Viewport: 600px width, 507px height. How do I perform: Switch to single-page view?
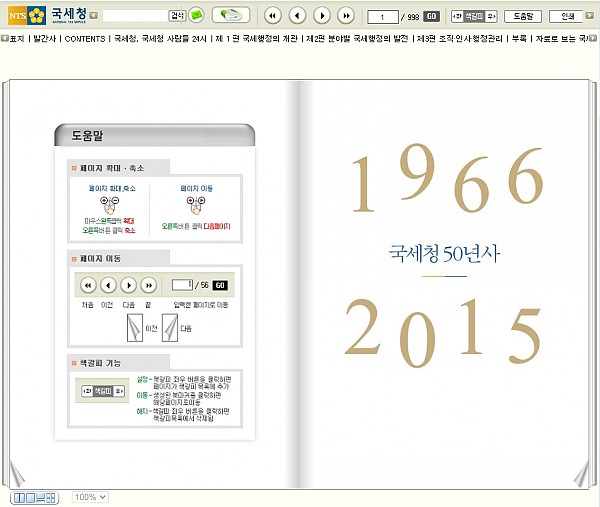(31, 498)
